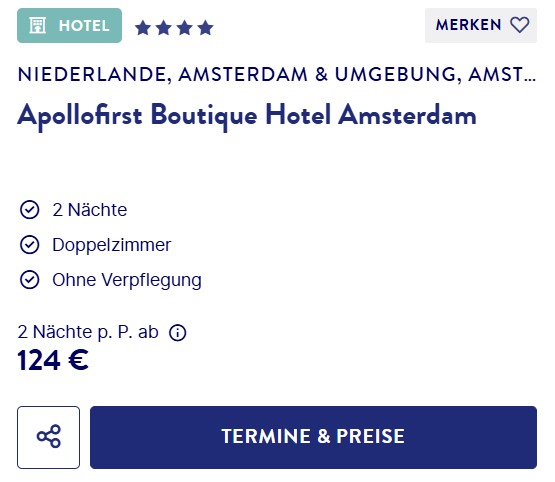Click the first rating star
Image resolution: width=555 pixels, height=482 pixels.
pyautogui.click(x=143, y=28)
